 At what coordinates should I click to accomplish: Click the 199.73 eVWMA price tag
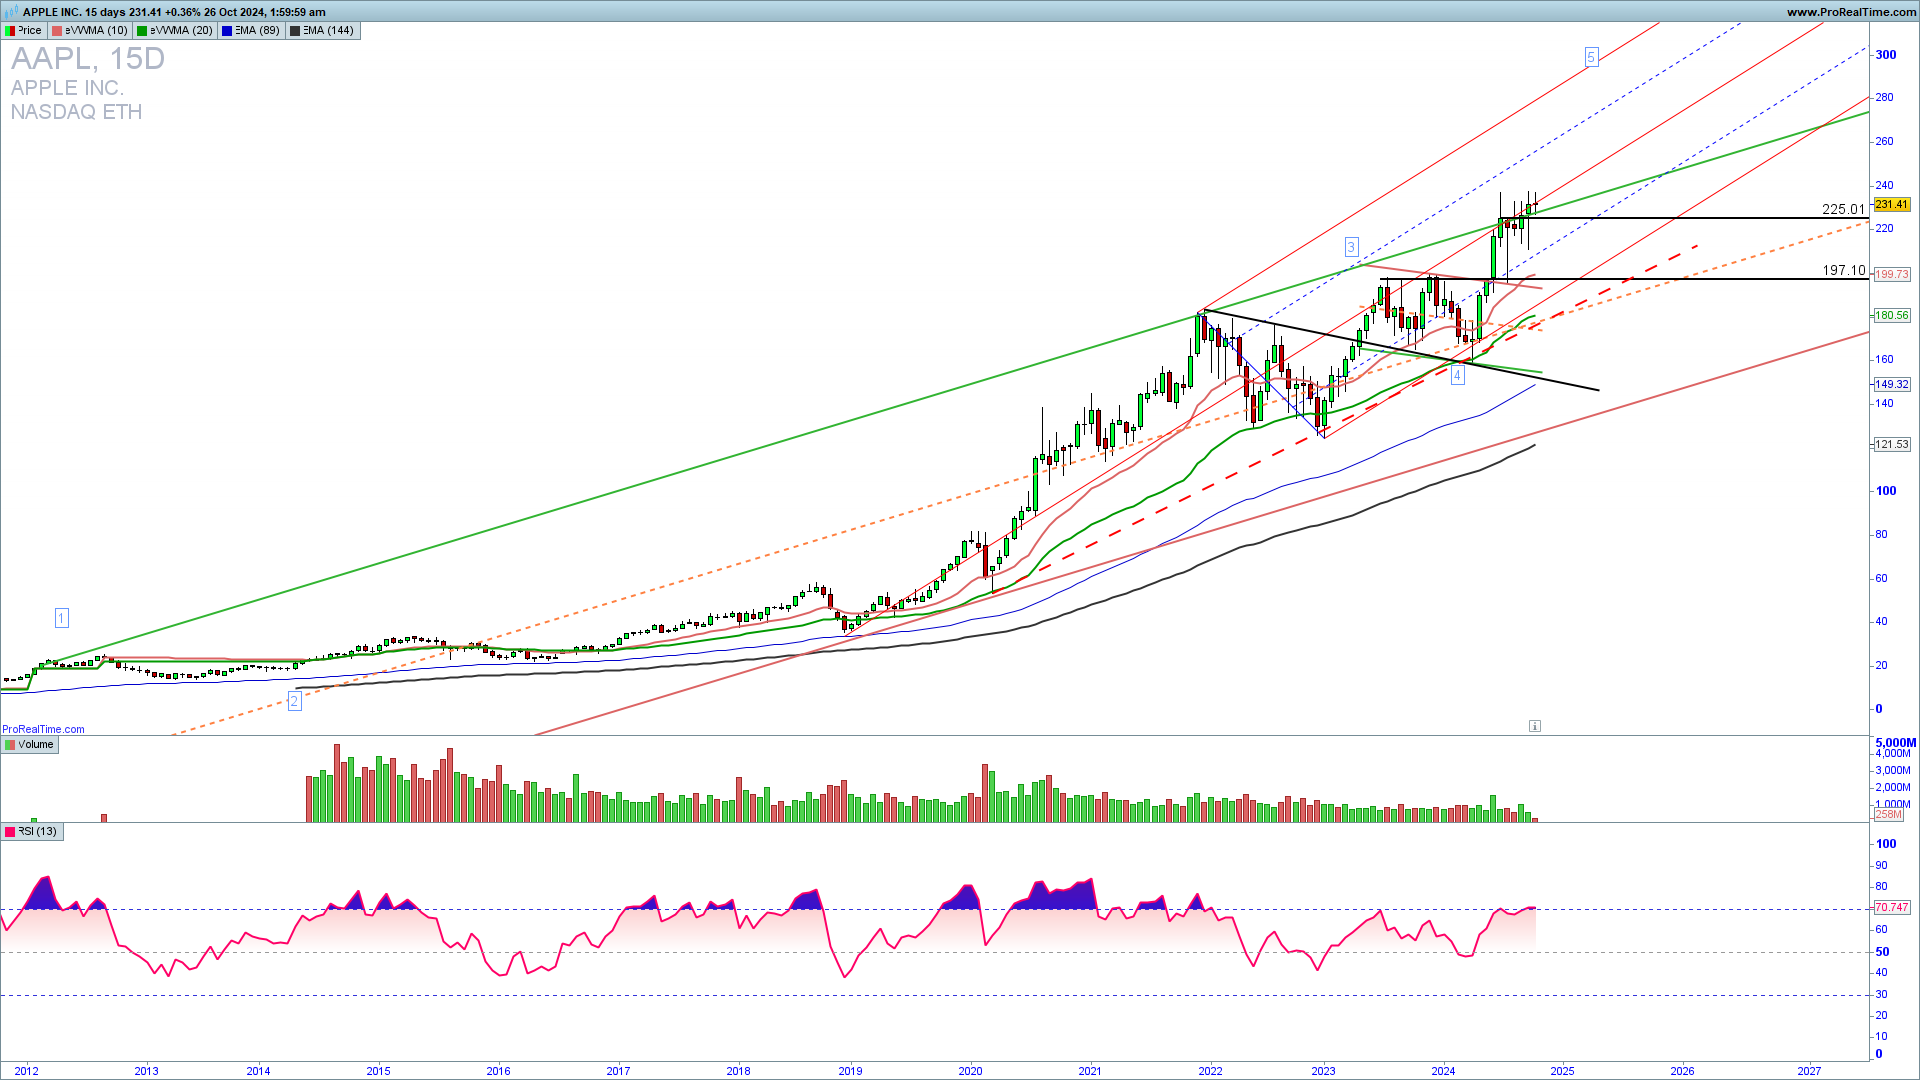point(1891,274)
